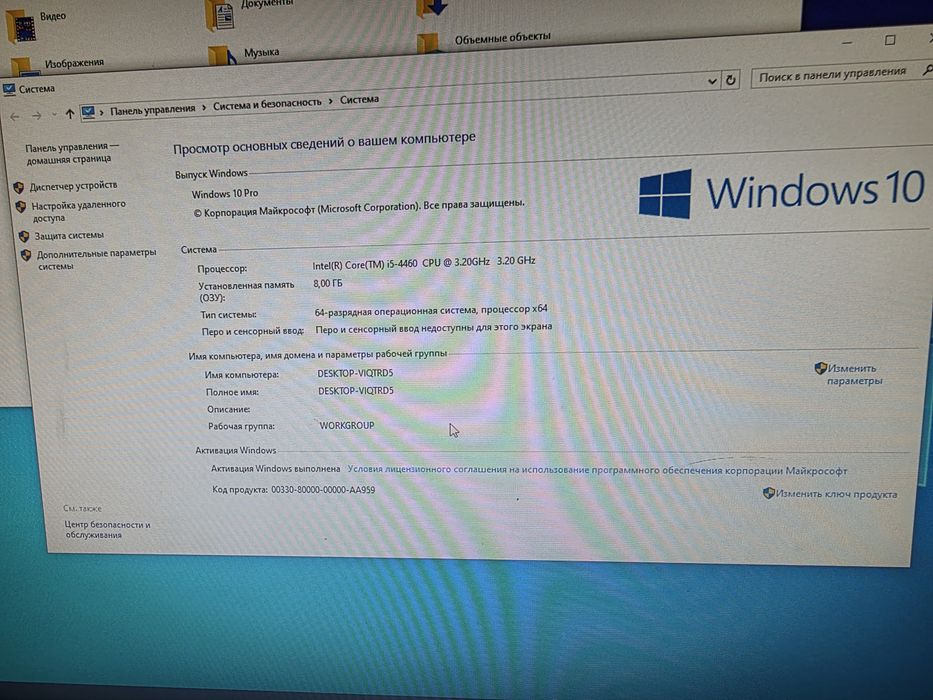Click the shield icon next to Изменить параметры

(821, 368)
